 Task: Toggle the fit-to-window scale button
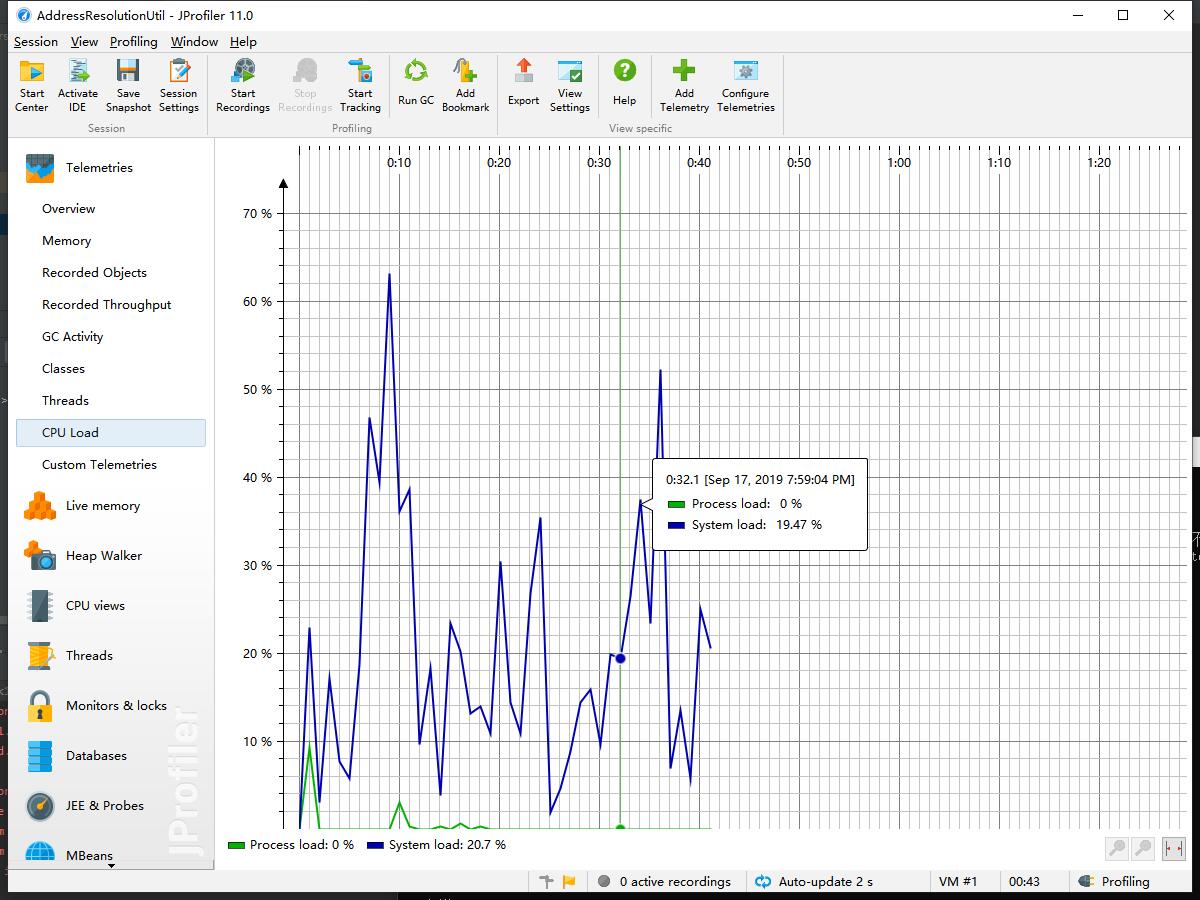coord(1173,848)
